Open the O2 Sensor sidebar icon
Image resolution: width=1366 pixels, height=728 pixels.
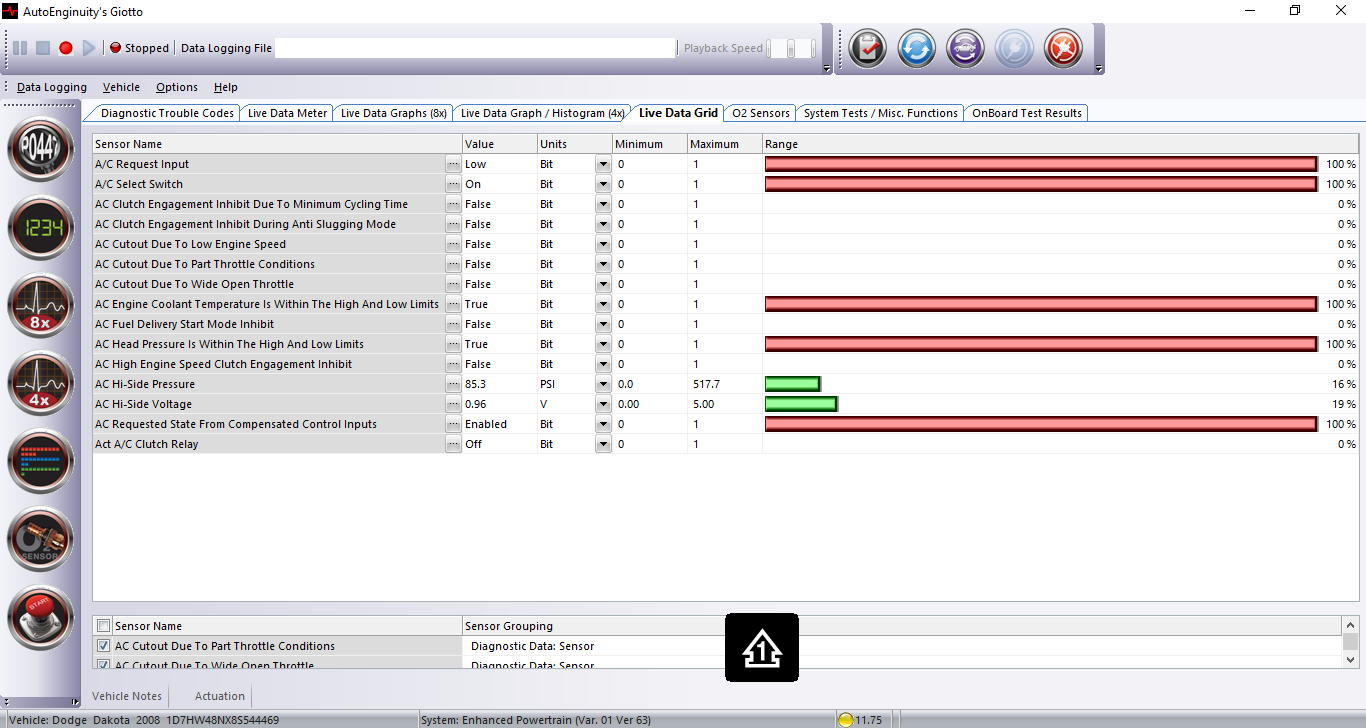40,539
